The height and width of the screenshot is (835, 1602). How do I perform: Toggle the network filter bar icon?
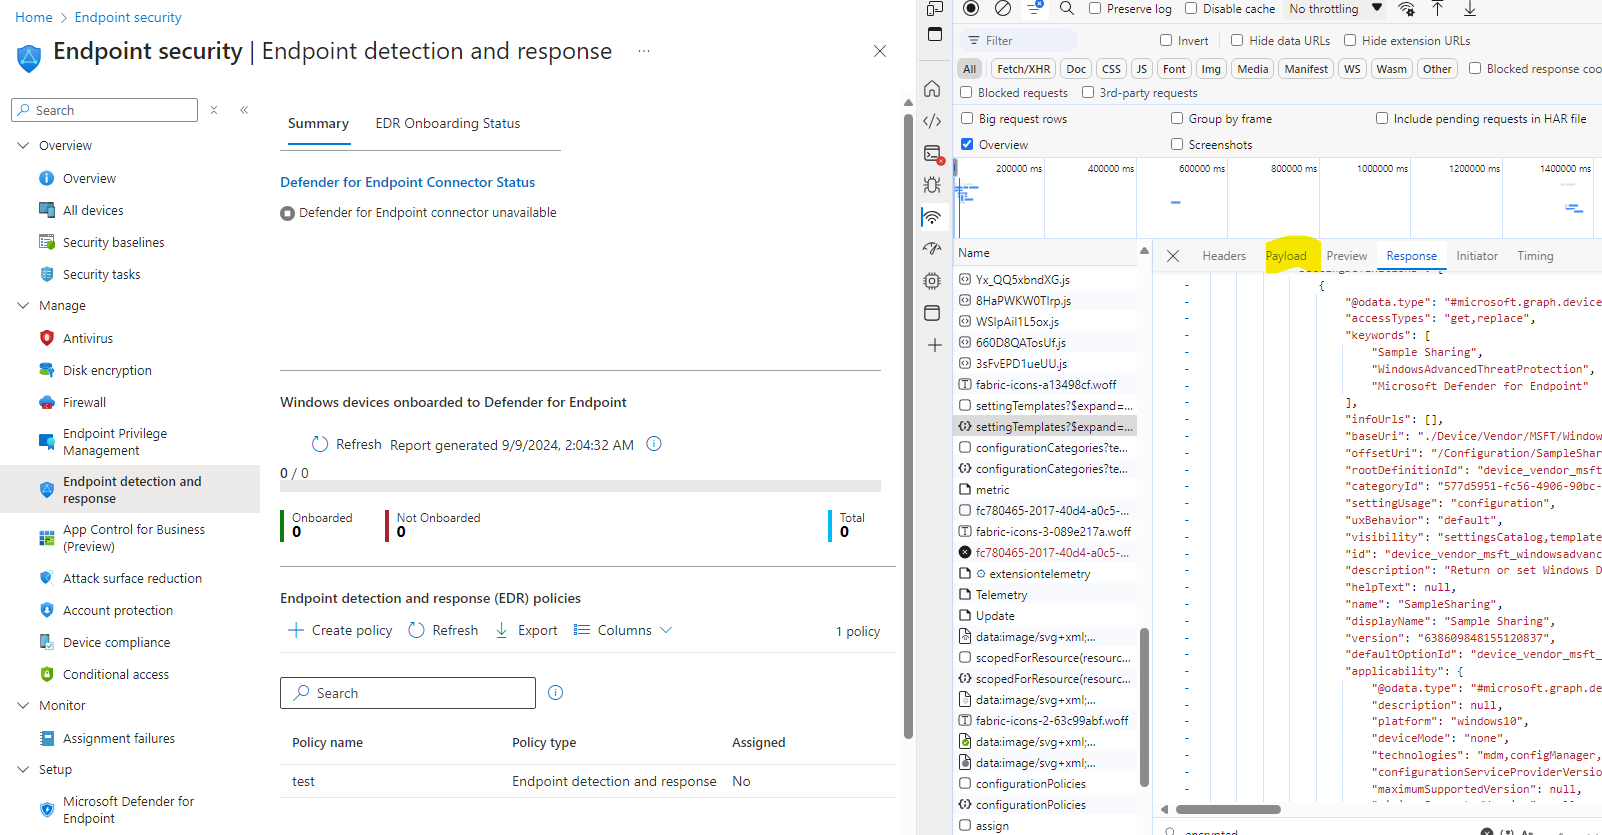click(x=1036, y=9)
